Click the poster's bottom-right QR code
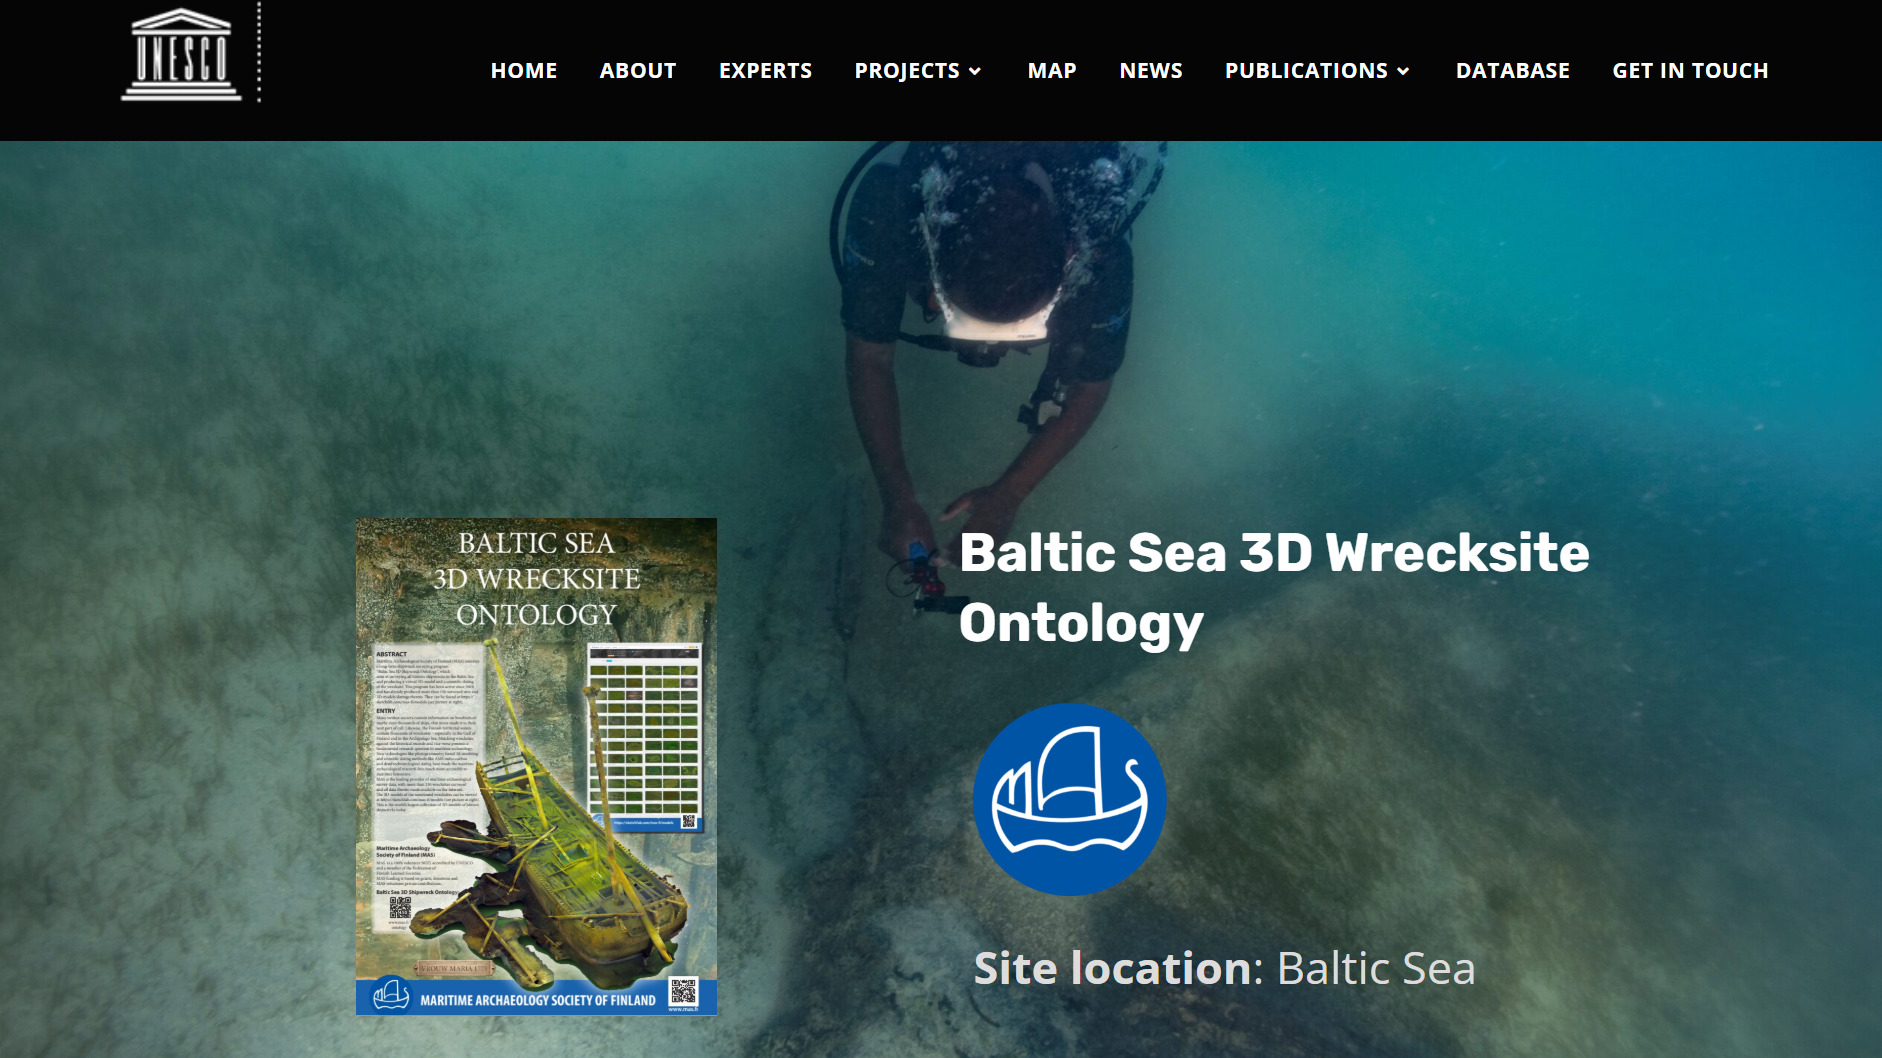This screenshot has height=1058, width=1882. coord(684,992)
